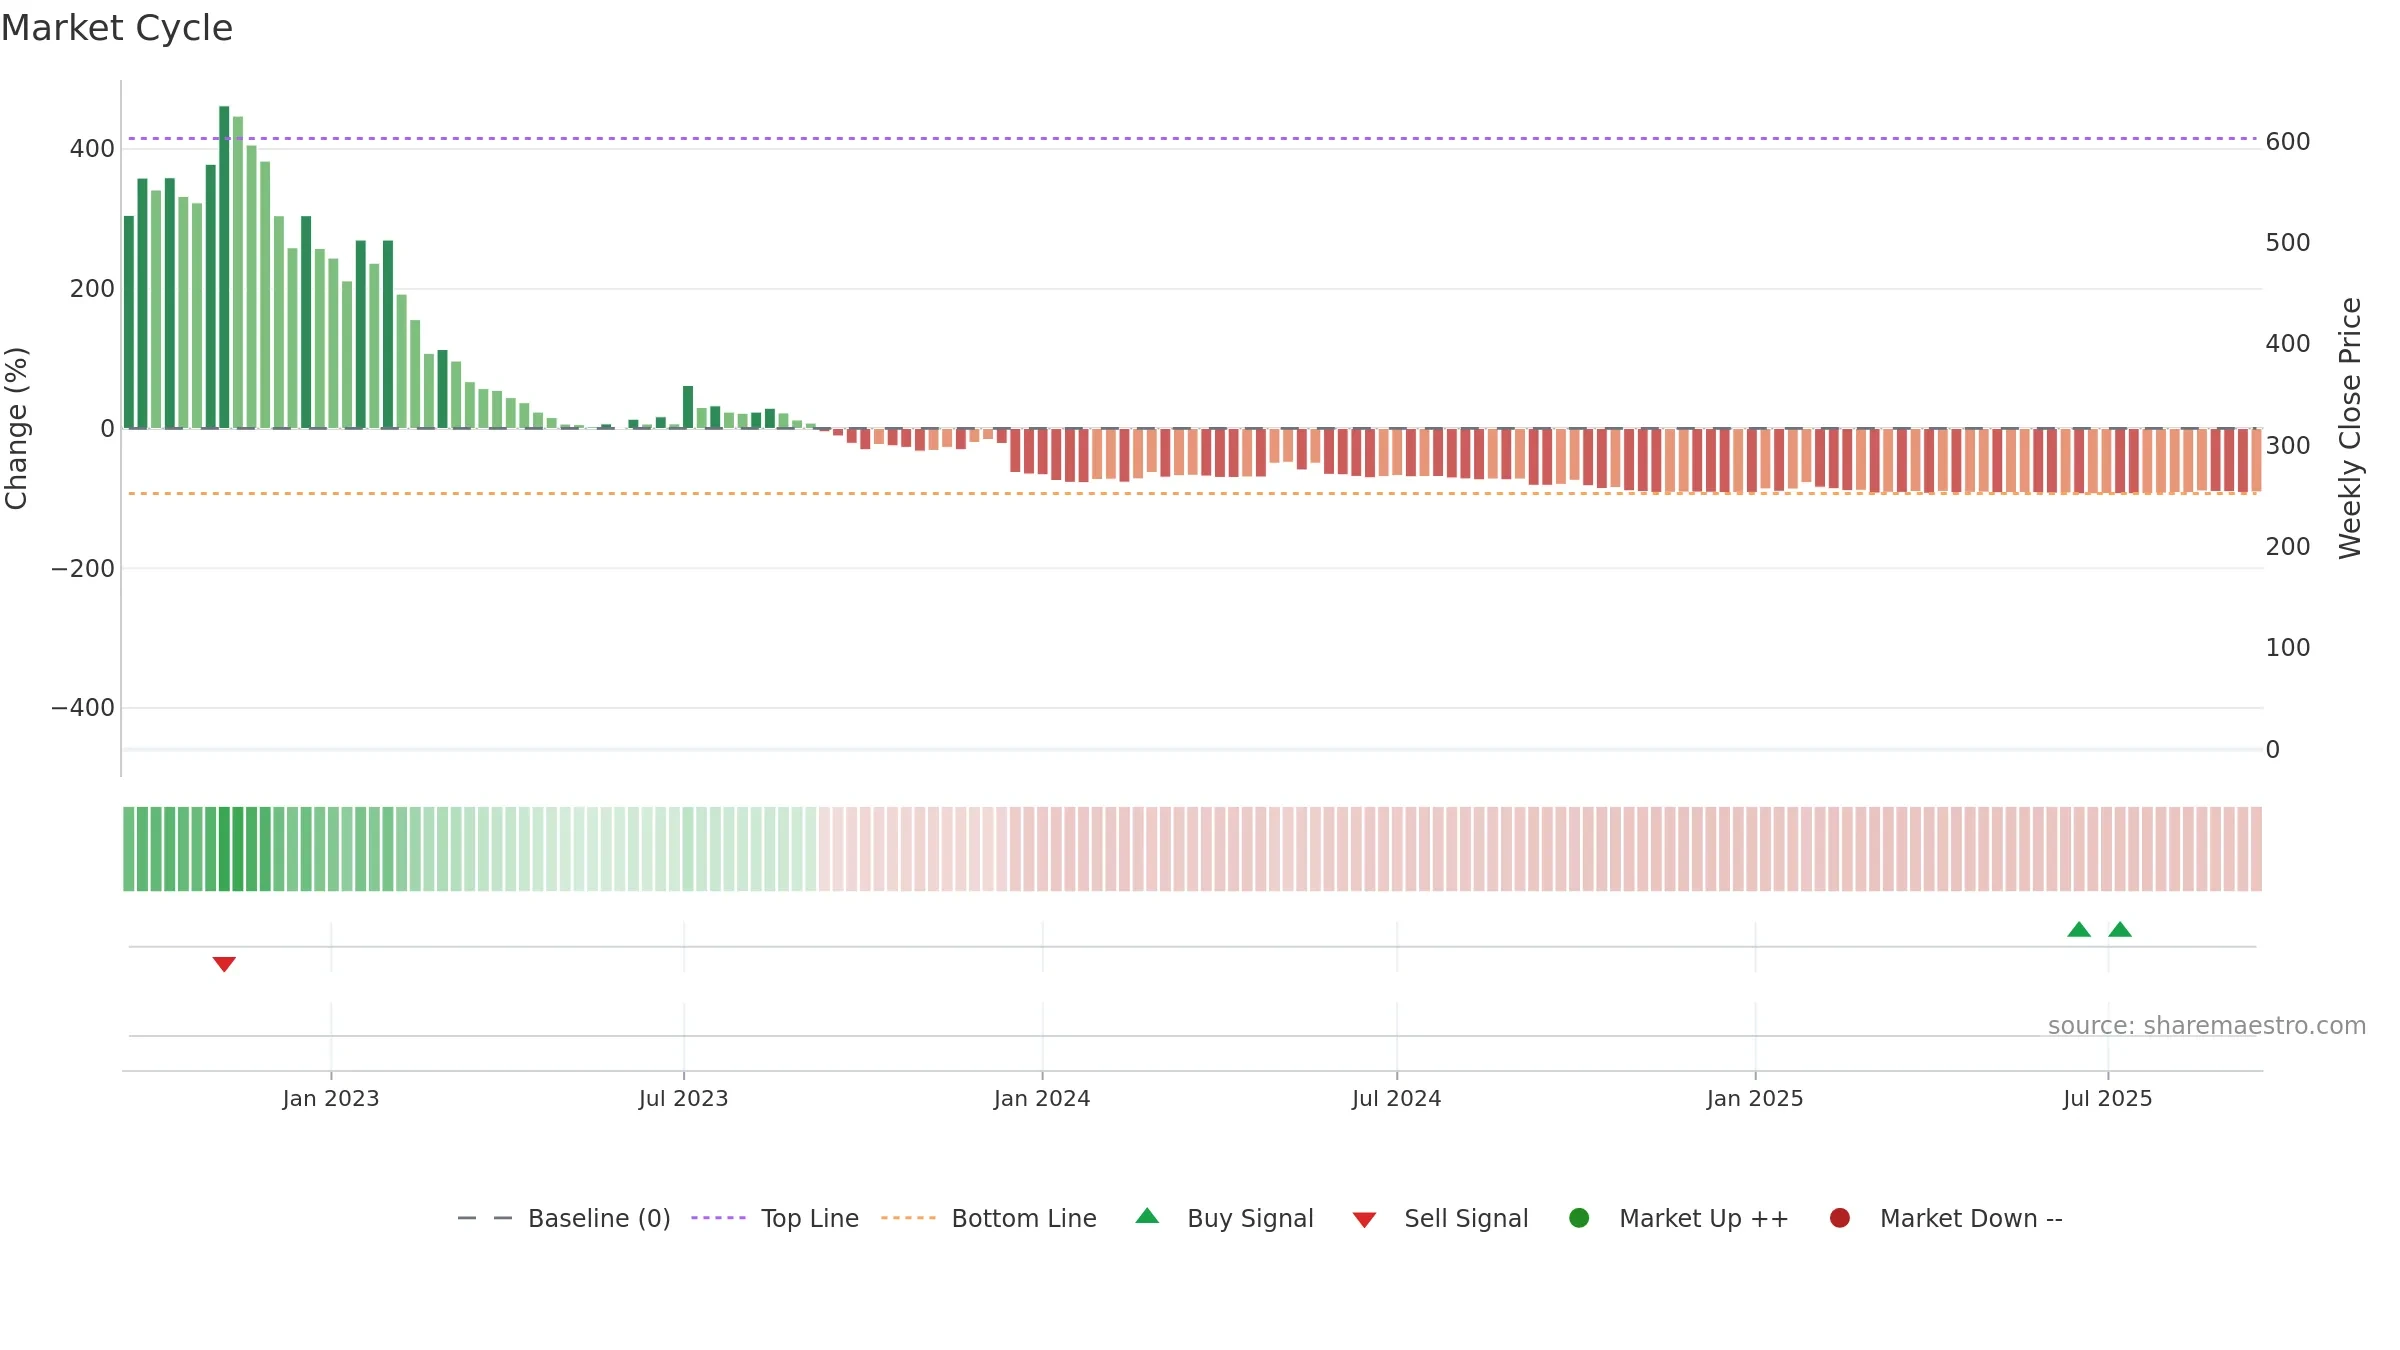Viewport: 2400px width, 1350px height.
Task: Click the purple dotted line legend sample
Action: [718, 1218]
